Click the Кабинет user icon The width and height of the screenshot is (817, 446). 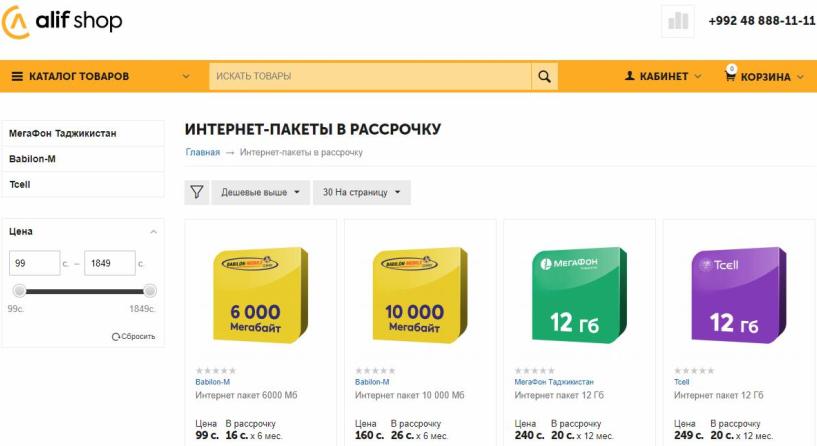pos(630,76)
